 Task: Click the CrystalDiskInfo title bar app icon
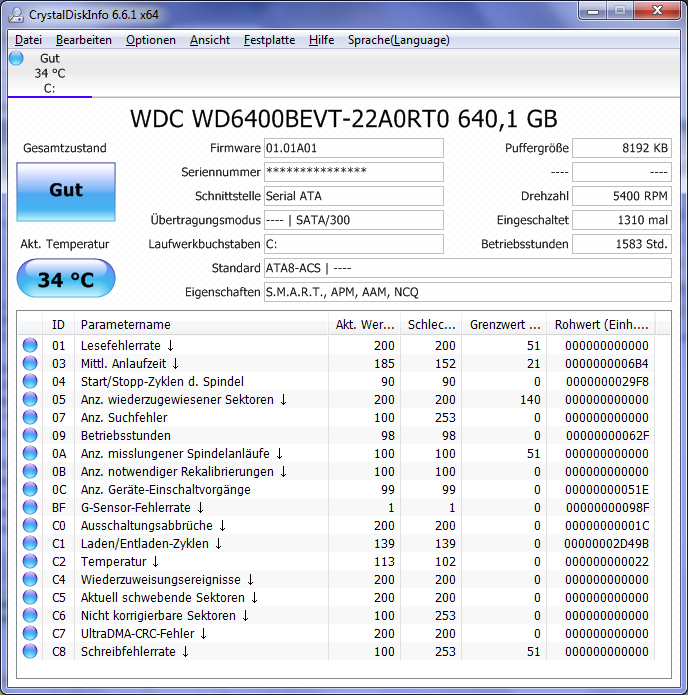coord(16,15)
